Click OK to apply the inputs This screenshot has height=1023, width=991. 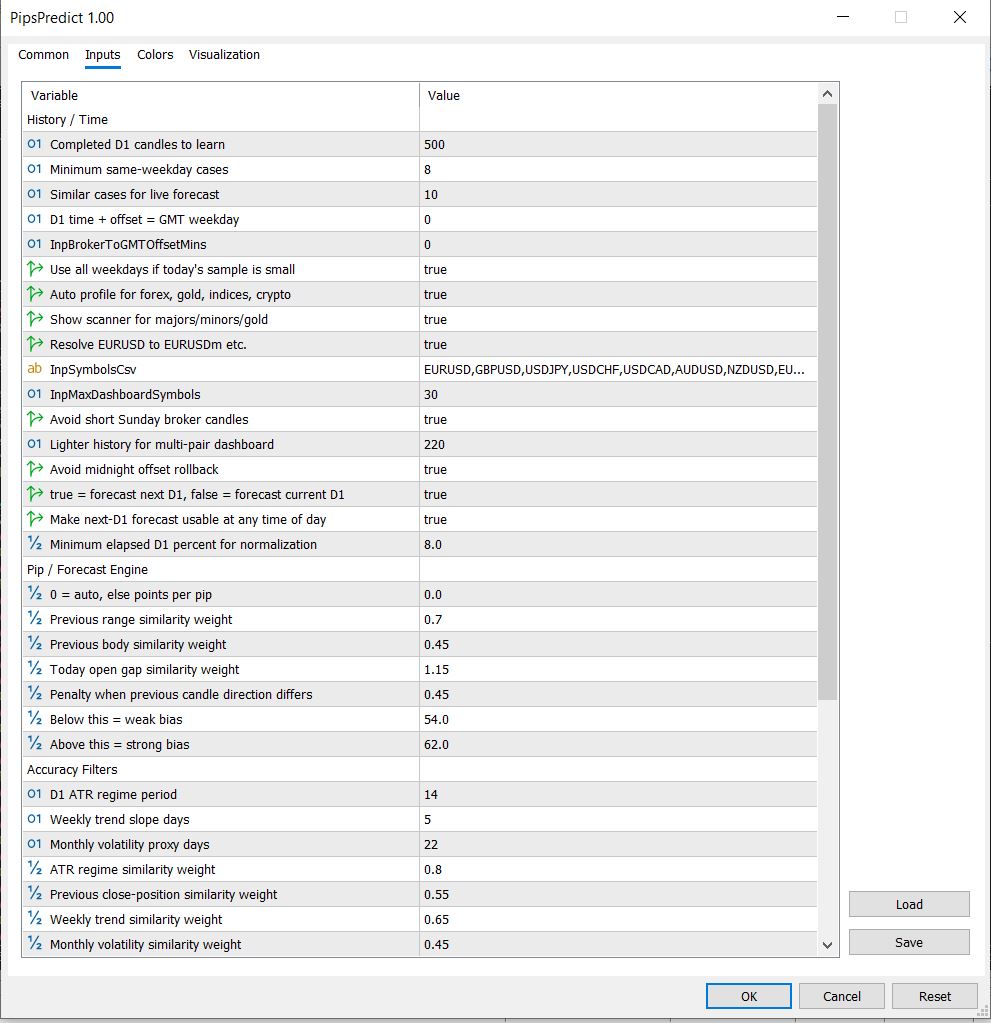pyautogui.click(x=748, y=996)
